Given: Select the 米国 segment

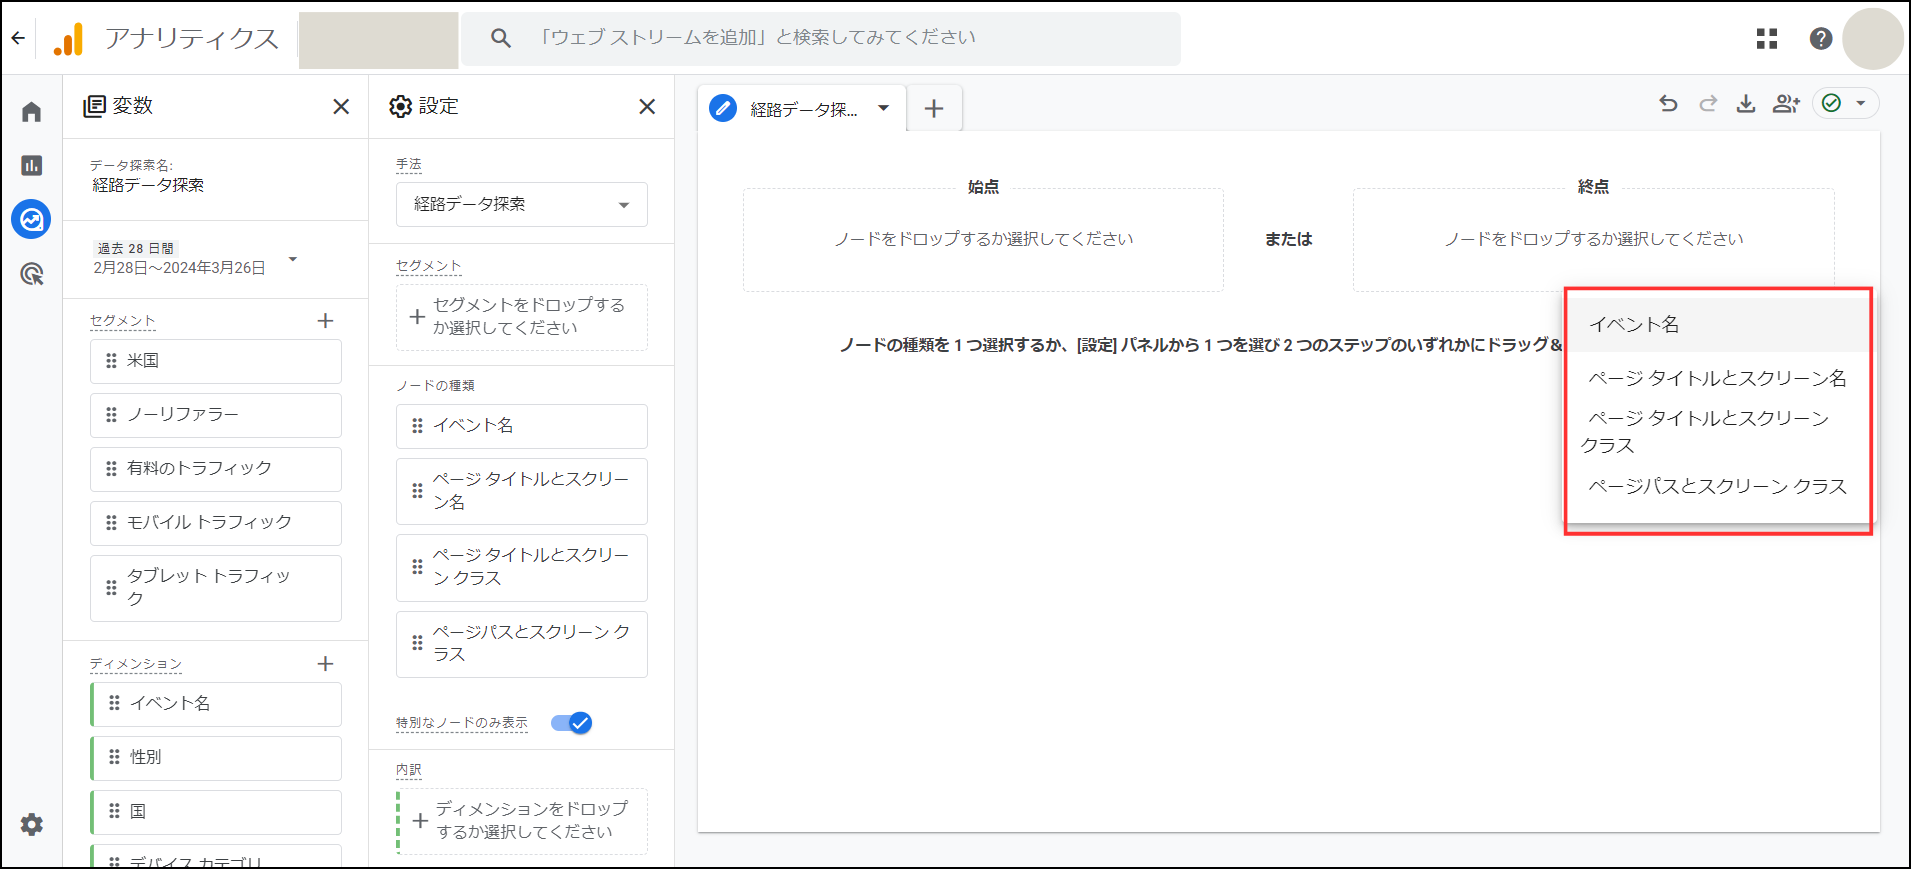Looking at the screenshot, I should click(x=216, y=361).
